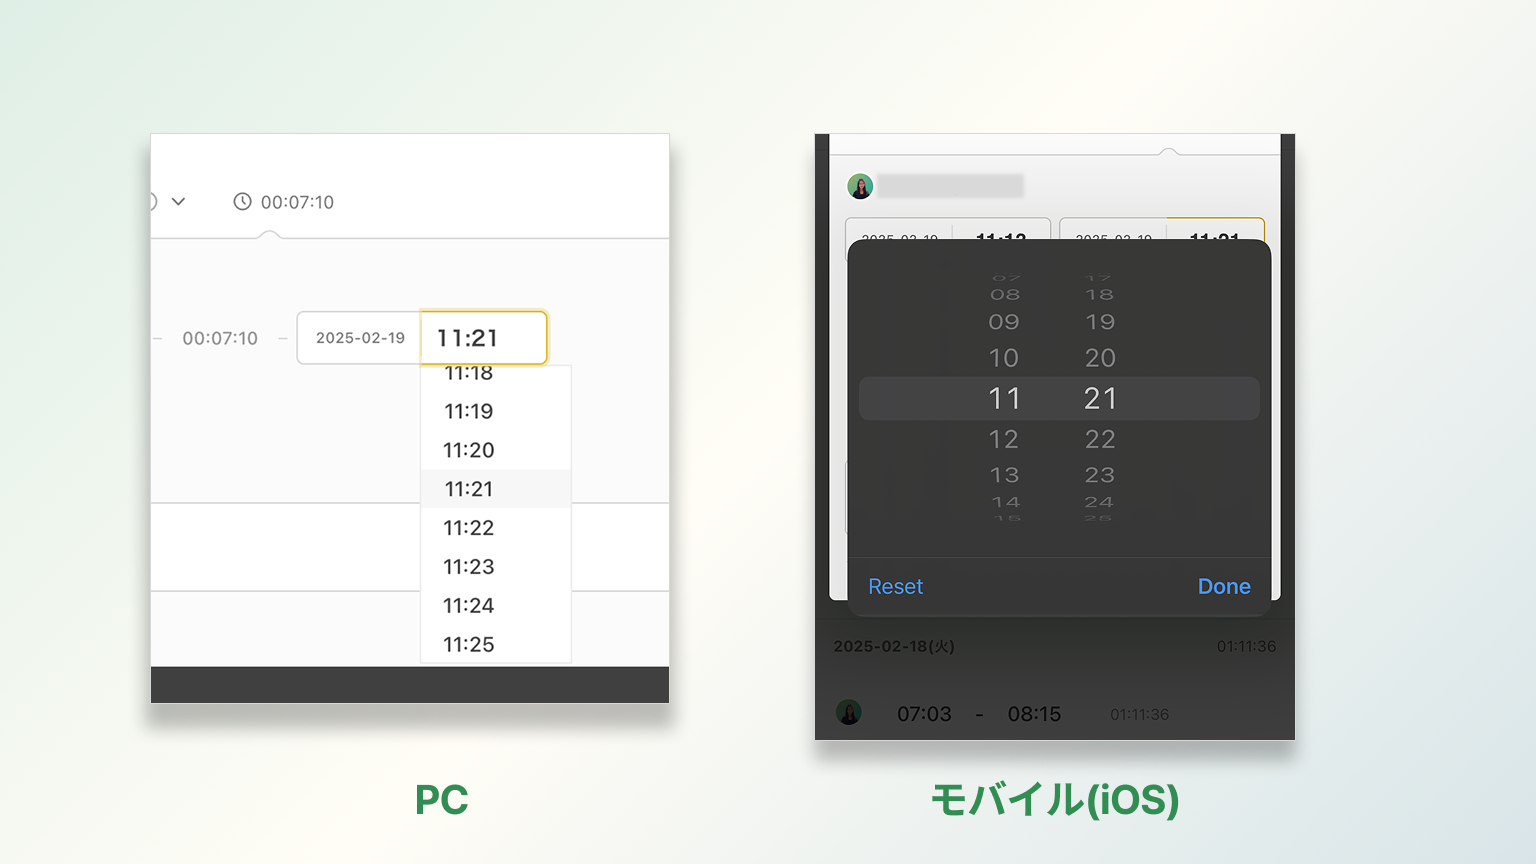Tap the 08:15 end time in the entry

(1034, 714)
